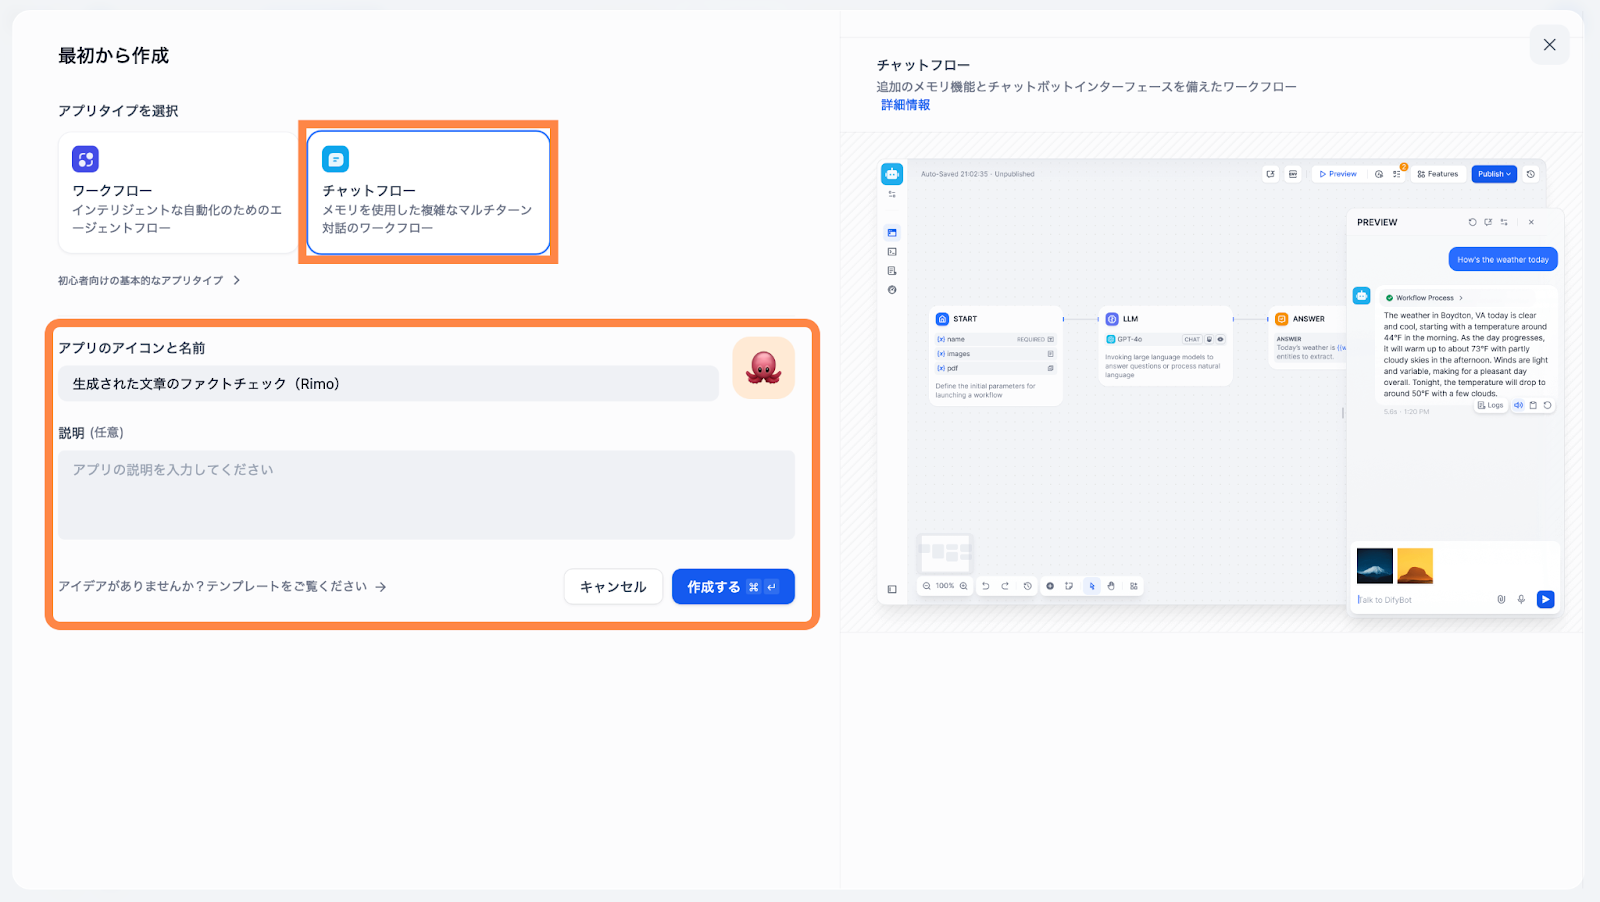Screen dimensions: 1600x902
Task: Select the チャットフロー app type card
Action: click(428, 193)
